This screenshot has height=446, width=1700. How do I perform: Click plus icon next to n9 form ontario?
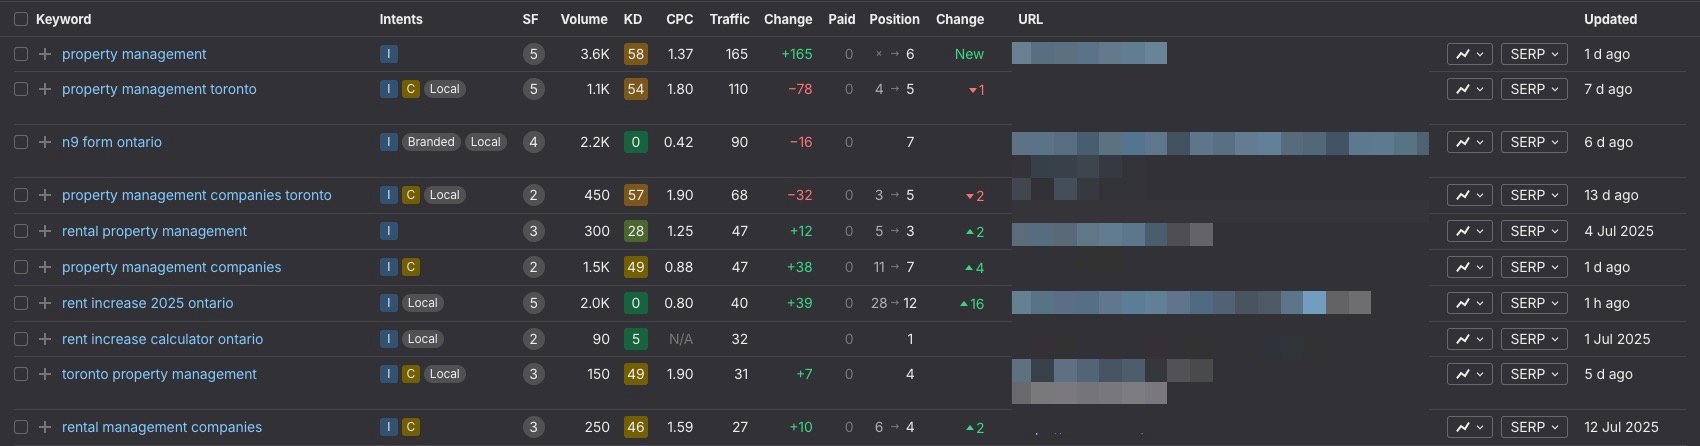(x=45, y=142)
